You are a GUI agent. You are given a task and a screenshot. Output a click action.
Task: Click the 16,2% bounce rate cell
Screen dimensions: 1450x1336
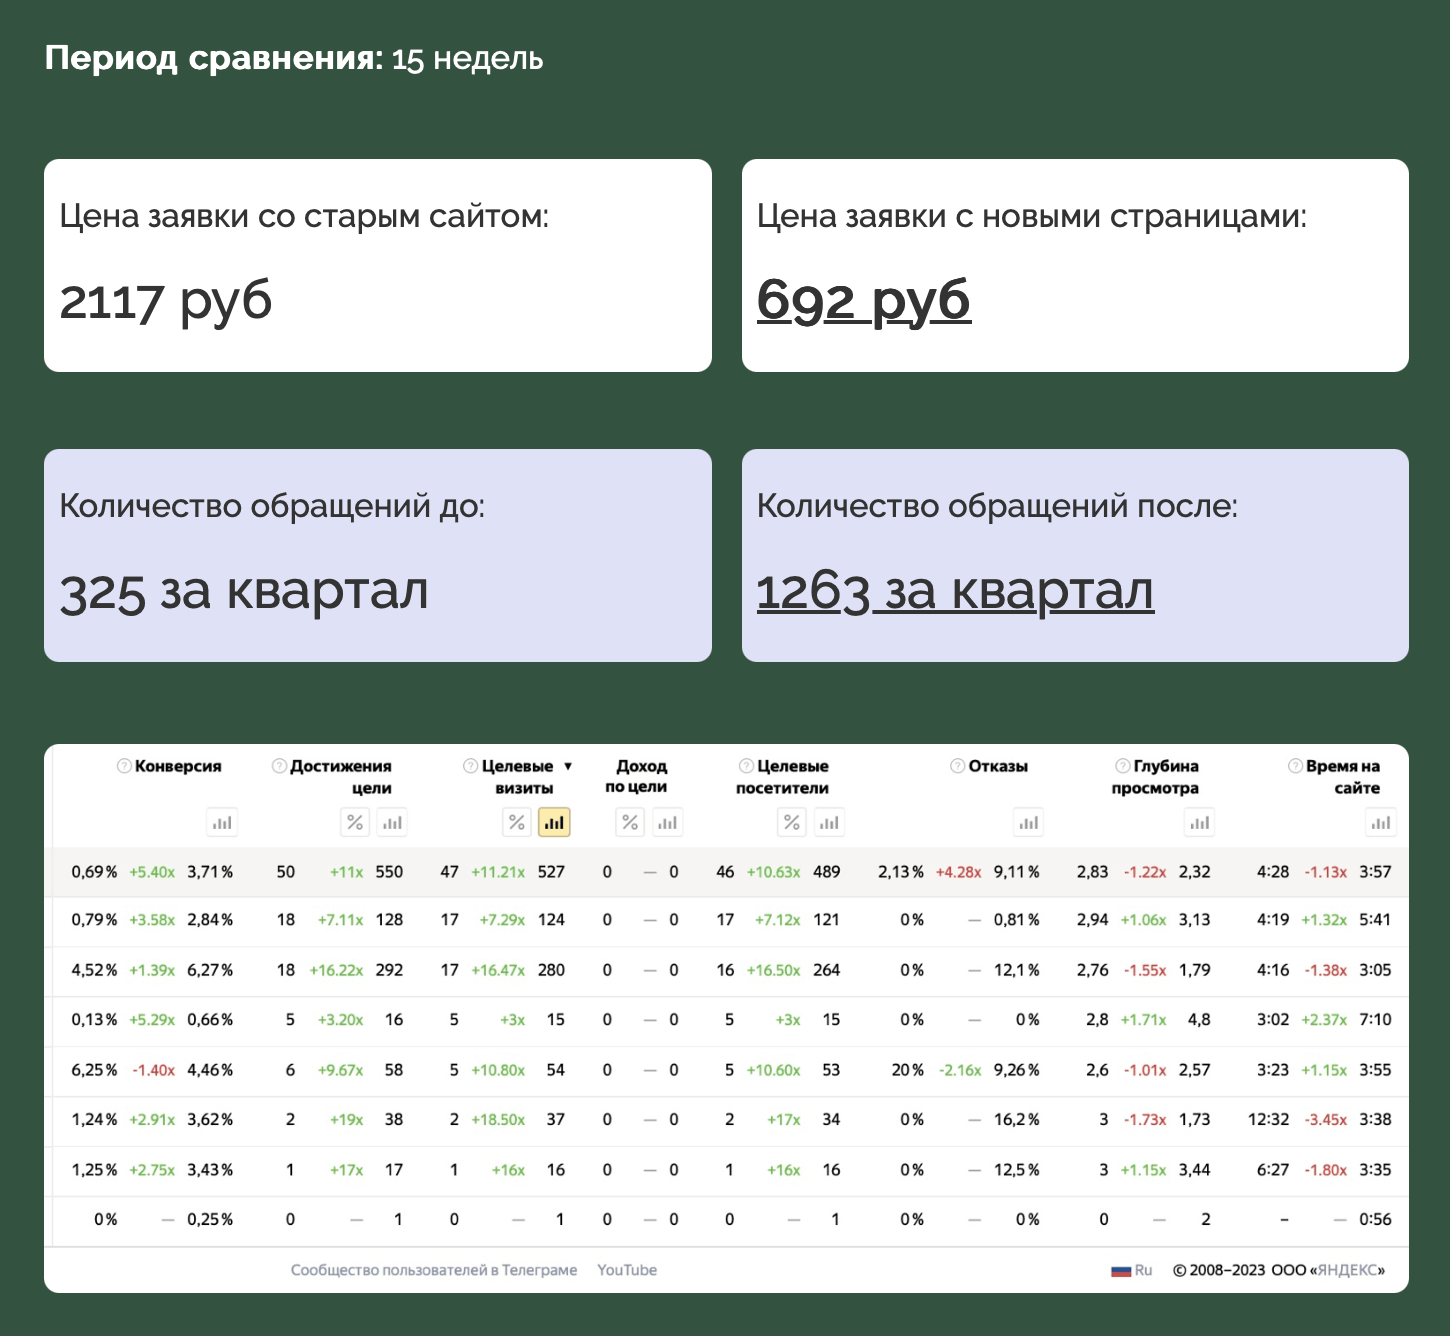coord(1017,1120)
